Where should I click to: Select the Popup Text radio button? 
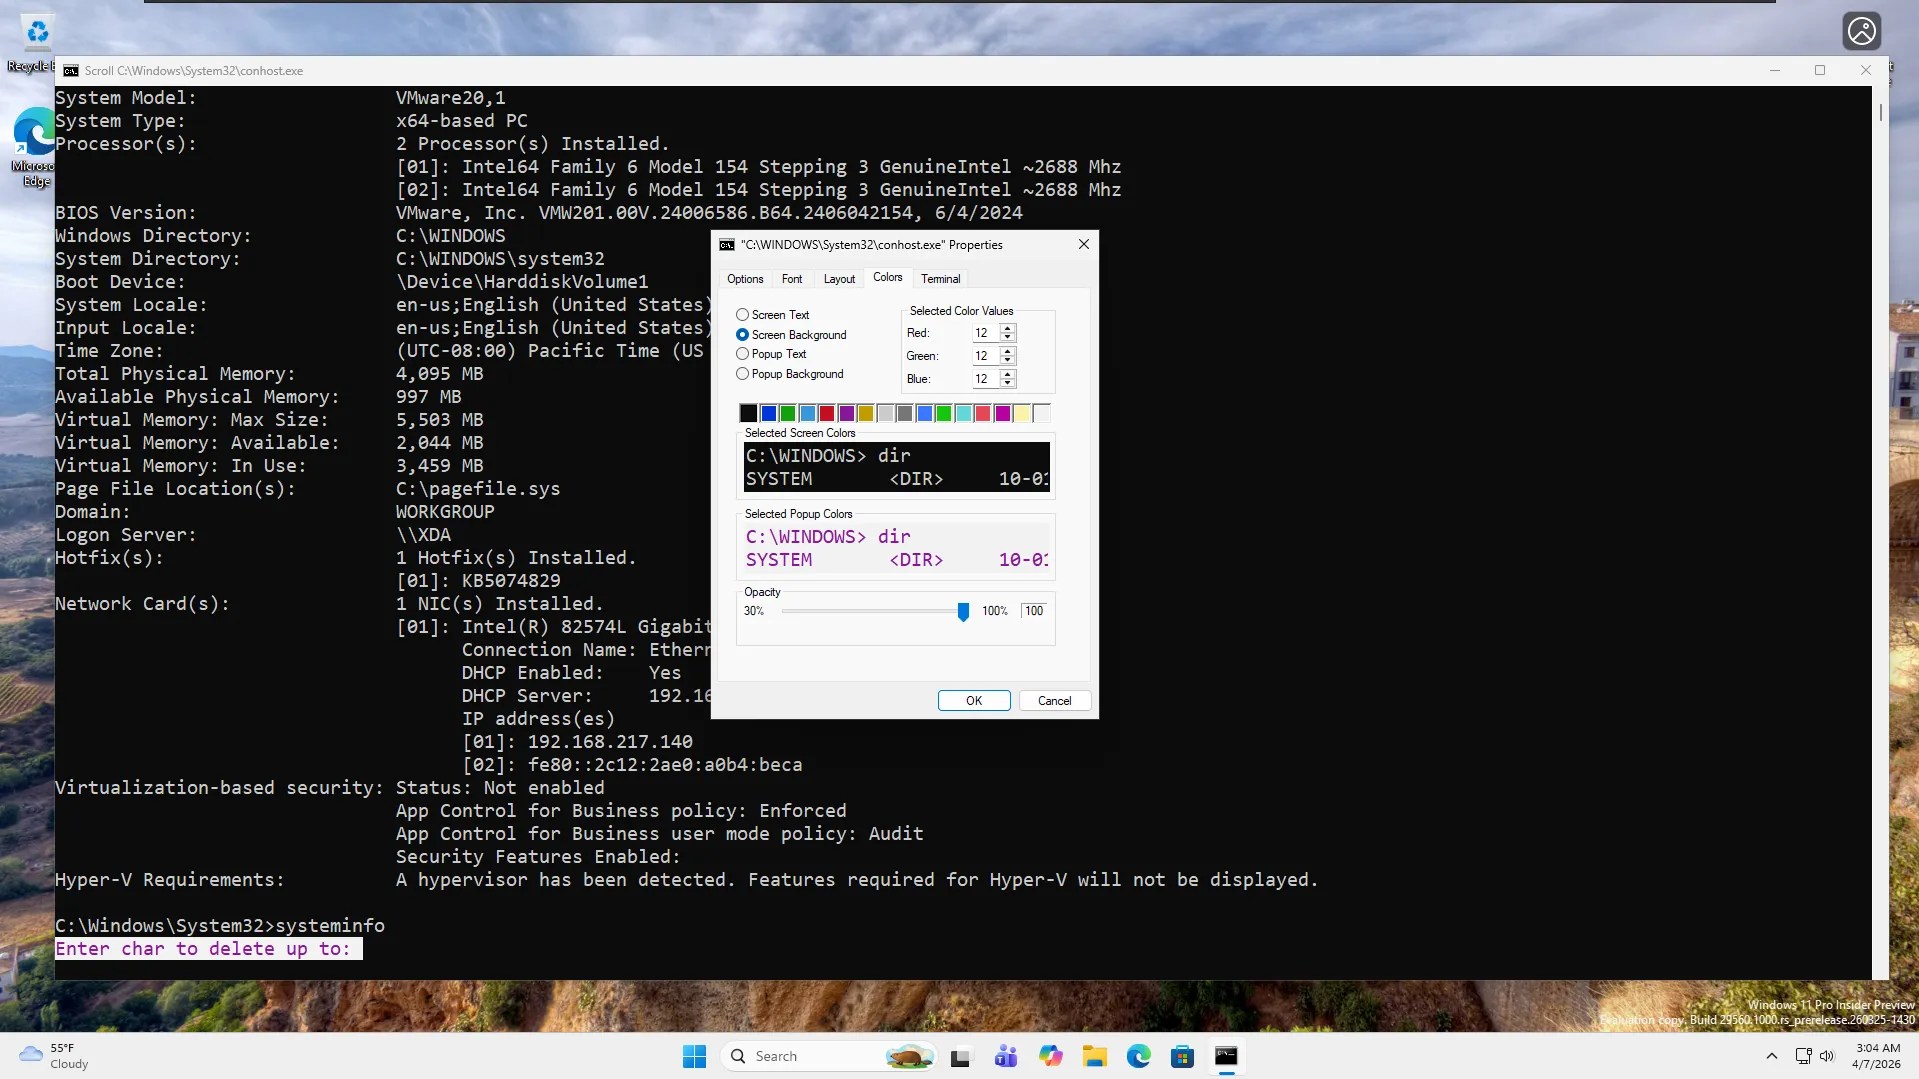click(x=743, y=354)
